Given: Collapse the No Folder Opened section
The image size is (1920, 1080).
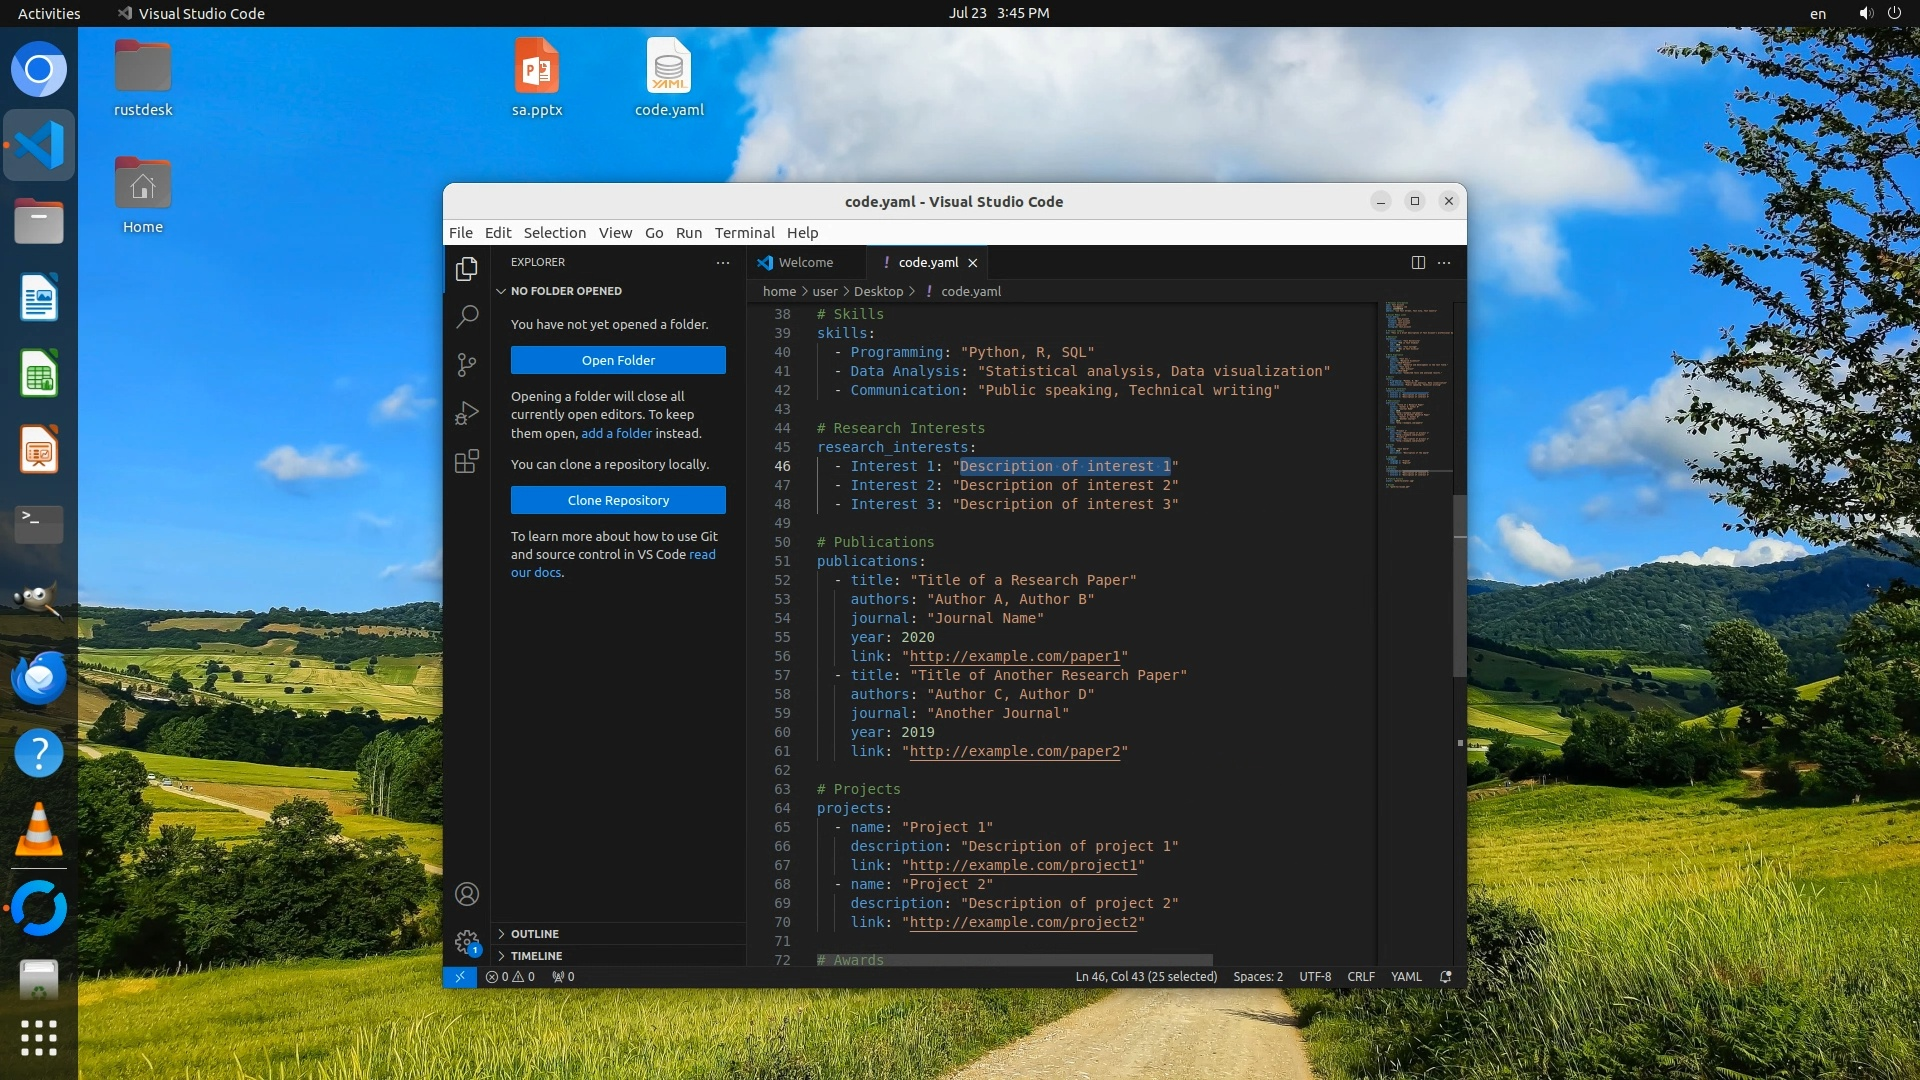Looking at the screenshot, I should coord(566,291).
